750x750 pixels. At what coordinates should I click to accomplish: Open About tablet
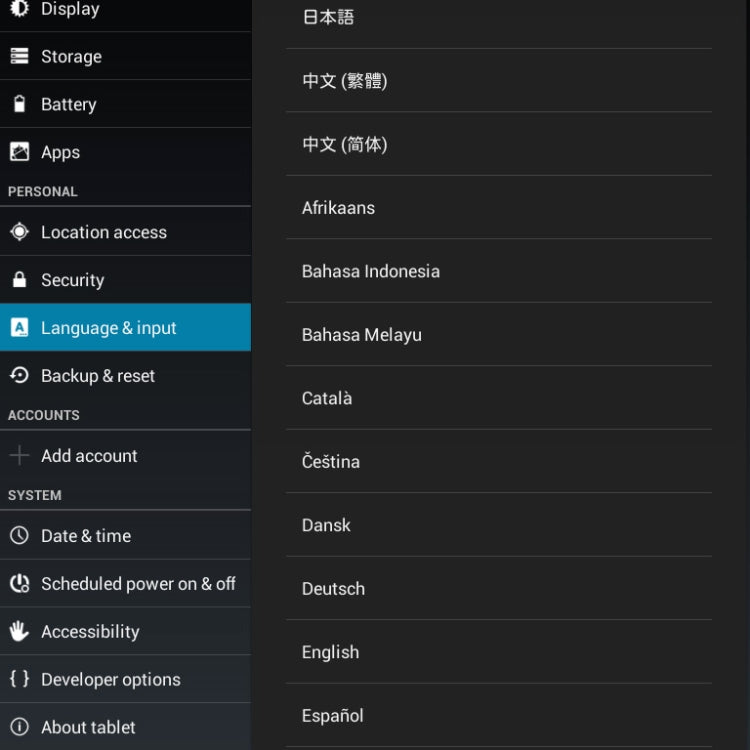click(x=125, y=727)
